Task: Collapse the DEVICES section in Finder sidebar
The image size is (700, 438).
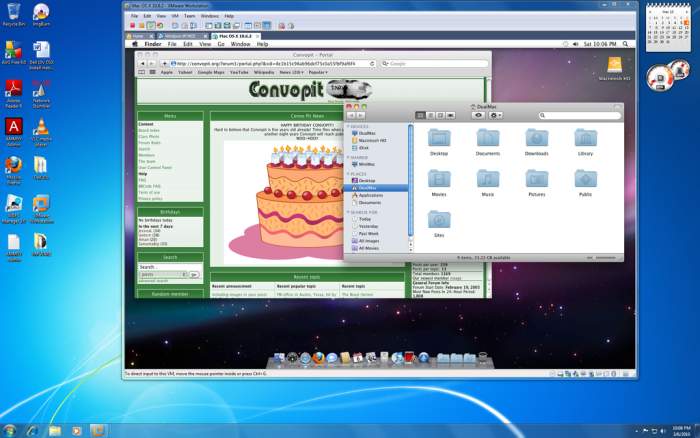Action: click(x=349, y=127)
